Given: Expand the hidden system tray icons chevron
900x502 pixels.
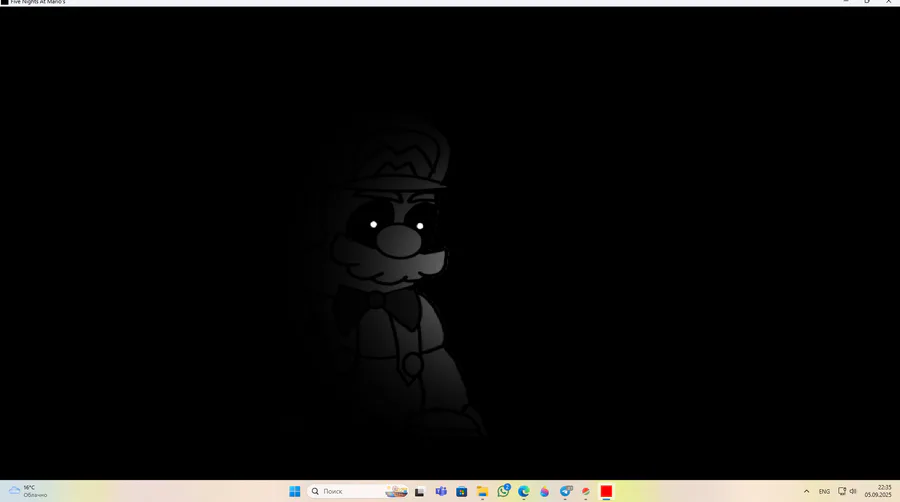Looking at the screenshot, I should [806, 491].
